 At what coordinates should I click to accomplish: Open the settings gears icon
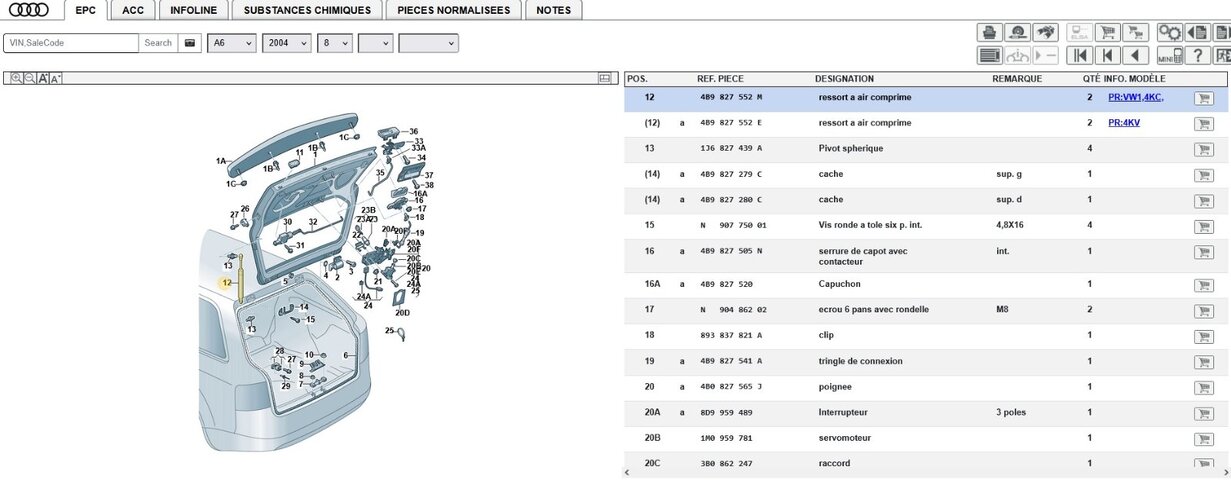pyautogui.click(x=1169, y=32)
